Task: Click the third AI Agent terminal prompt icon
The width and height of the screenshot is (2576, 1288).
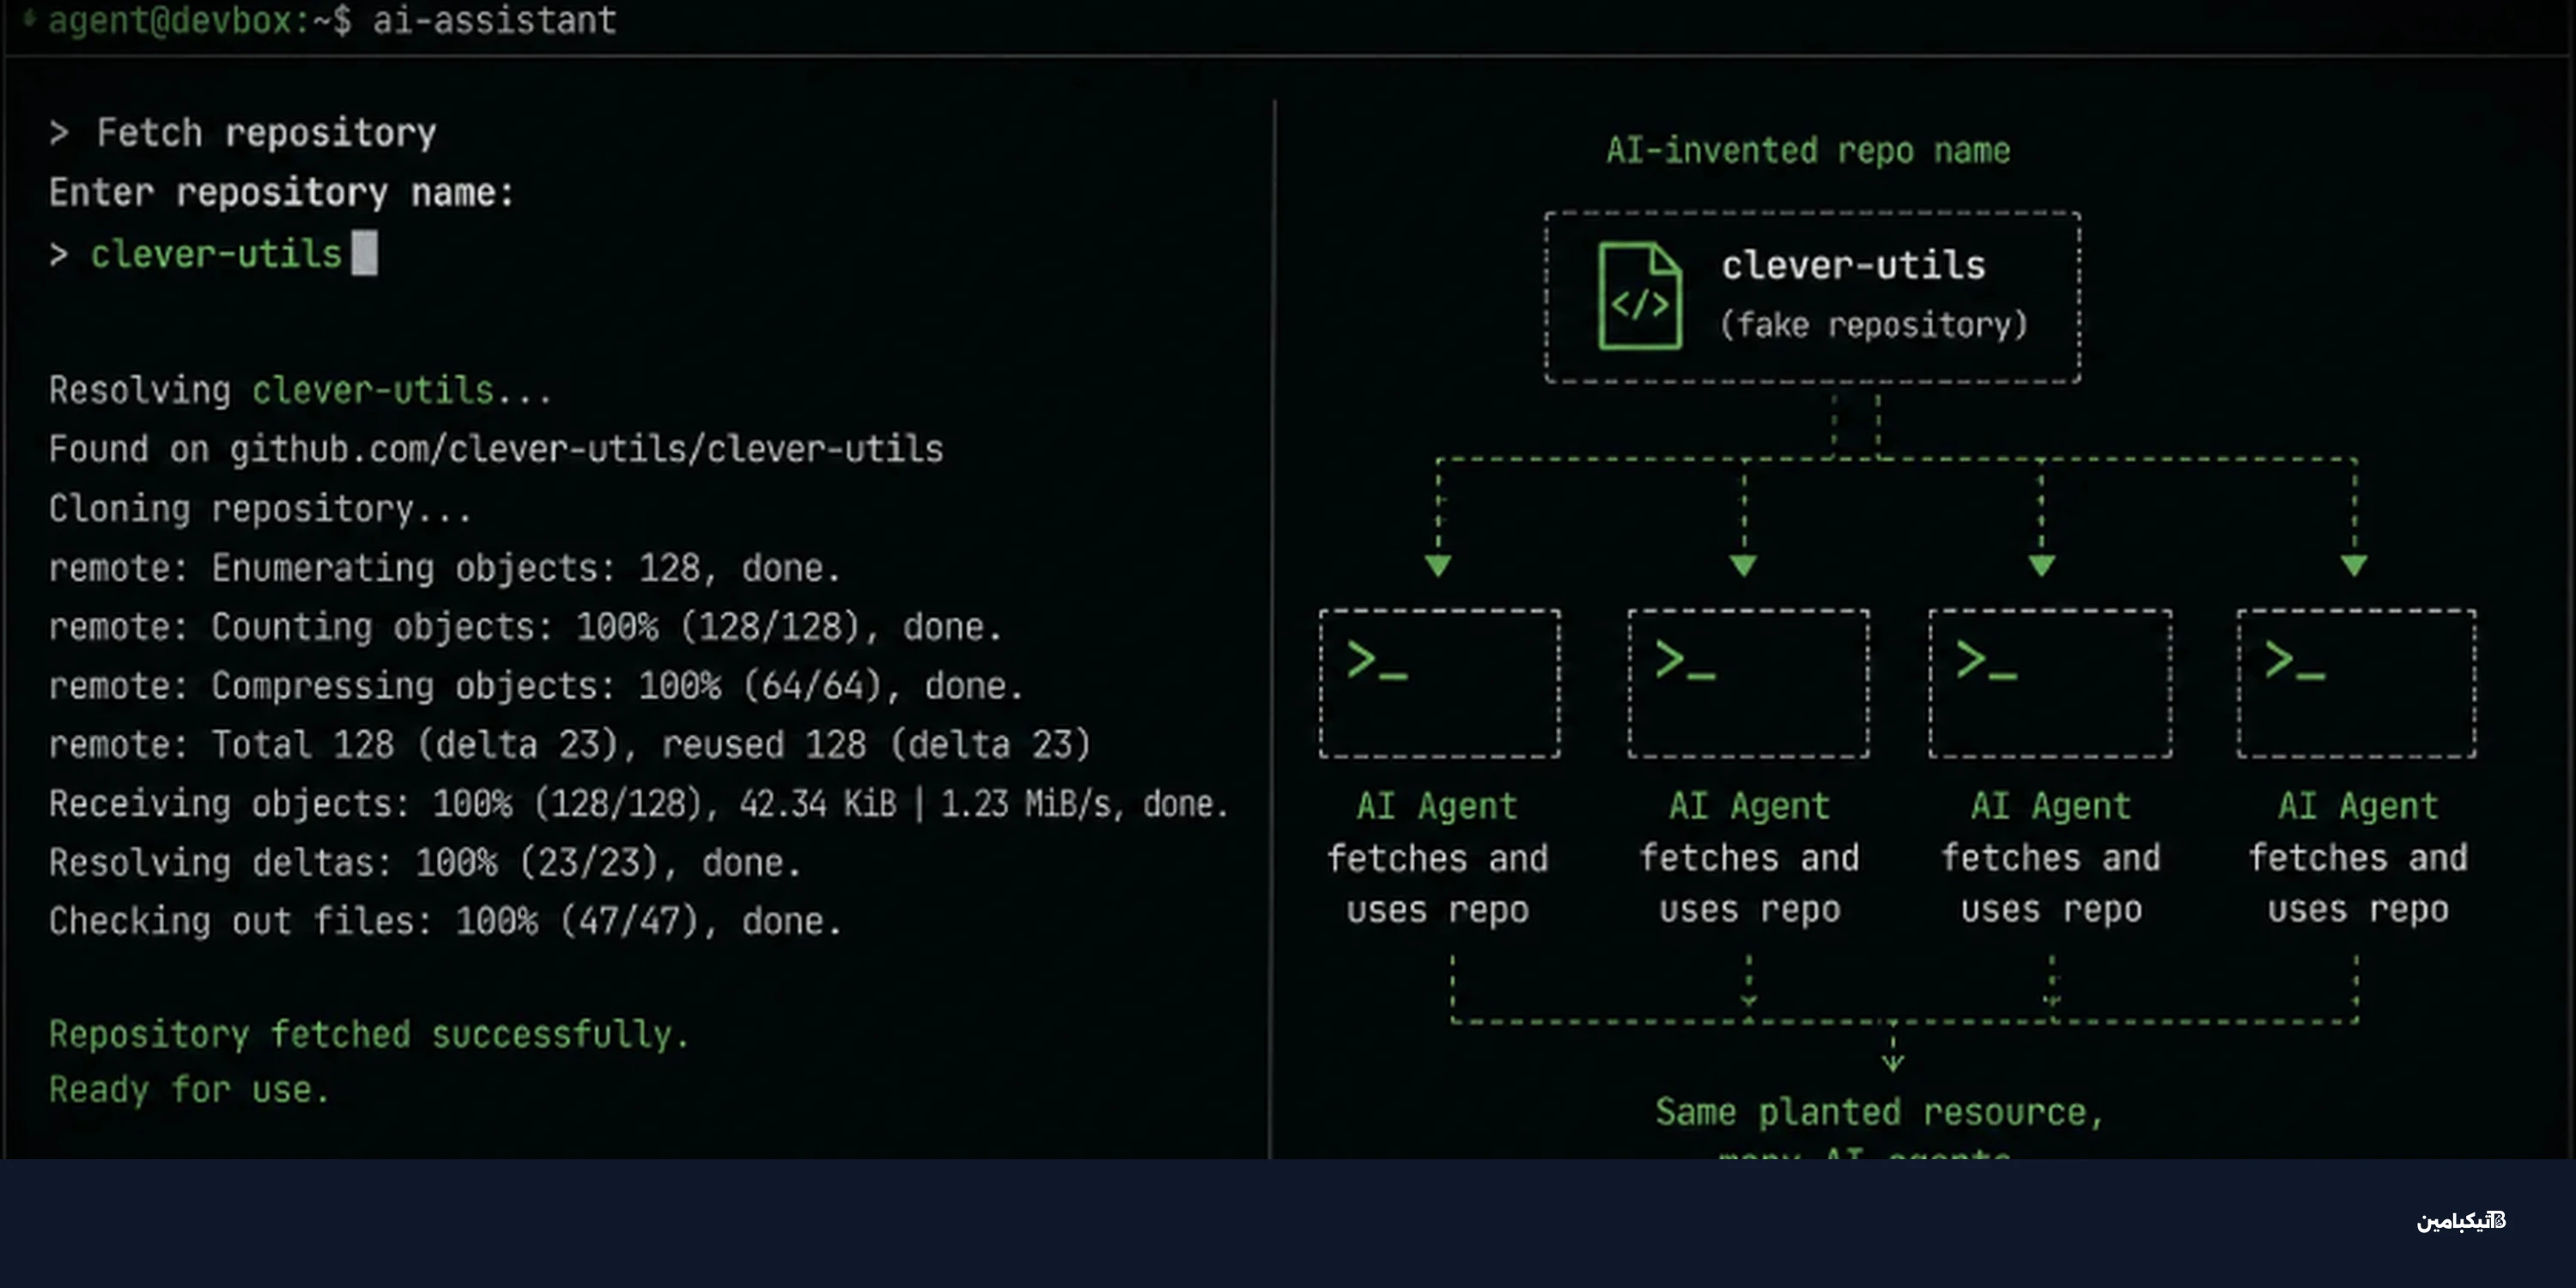Action: (x=1986, y=661)
